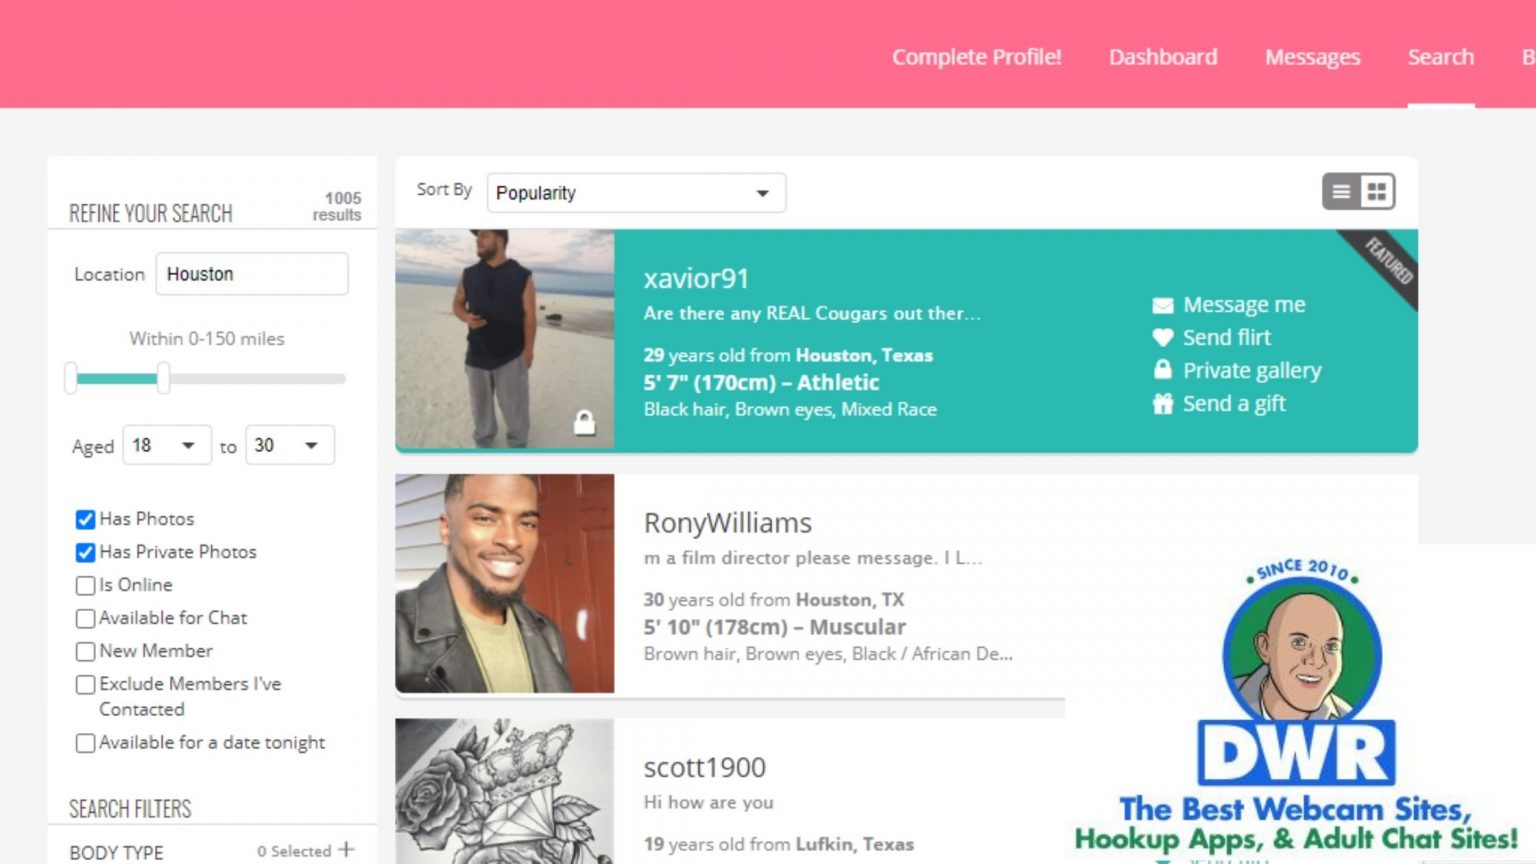Uncheck the Has Photos checkbox
This screenshot has width=1536, height=864.
pyautogui.click(x=86, y=519)
